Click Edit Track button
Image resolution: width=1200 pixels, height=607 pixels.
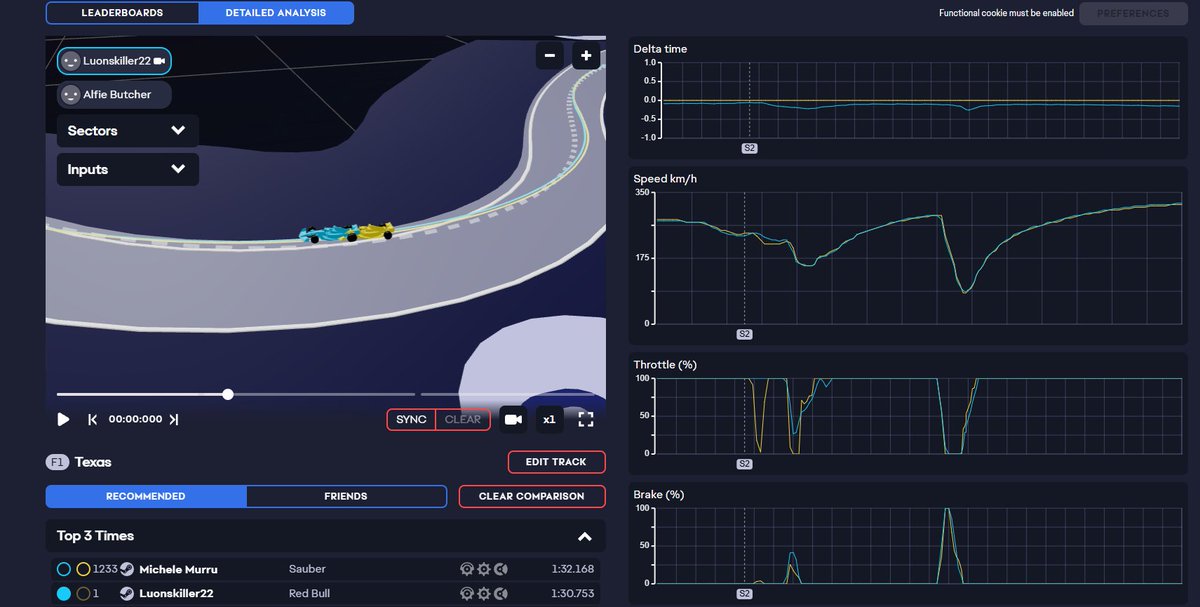coord(557,462)
